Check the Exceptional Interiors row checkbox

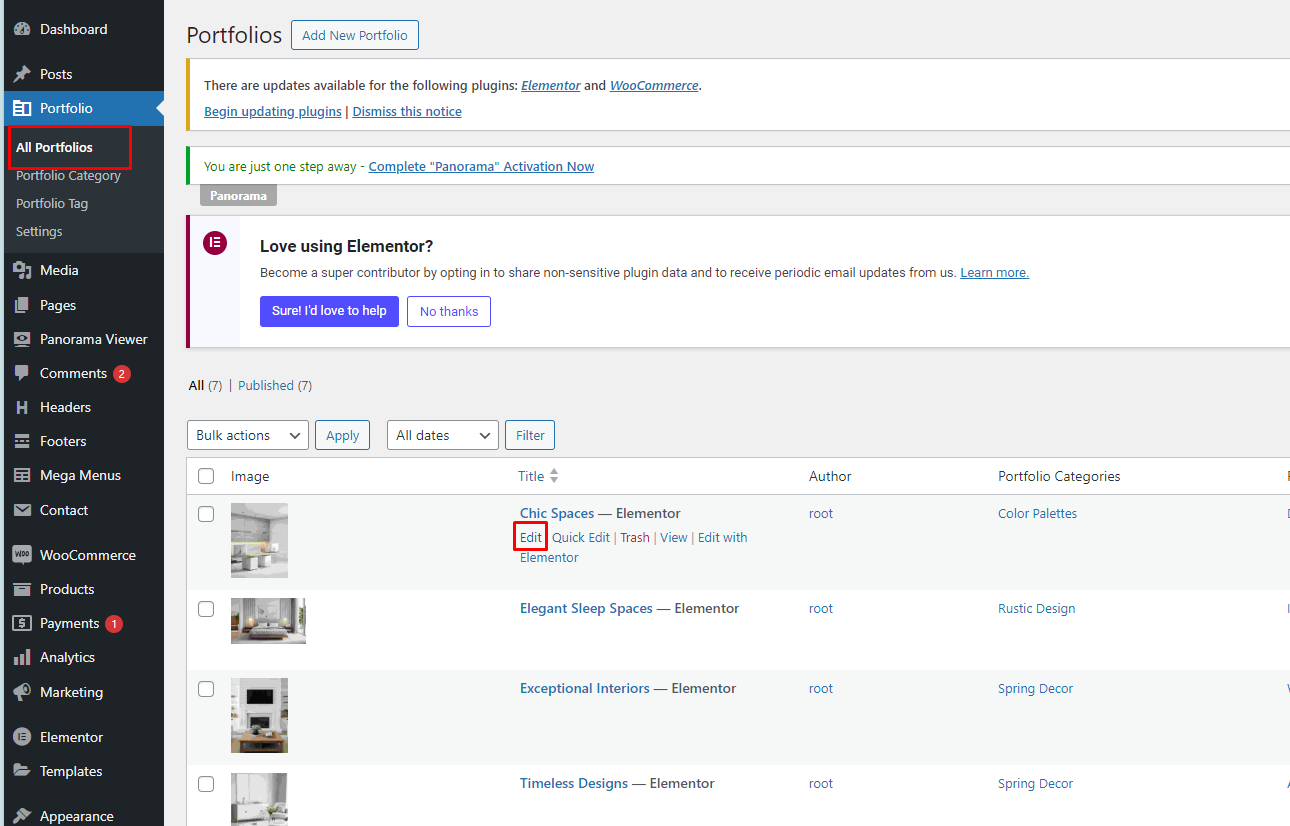click(206, 689)
